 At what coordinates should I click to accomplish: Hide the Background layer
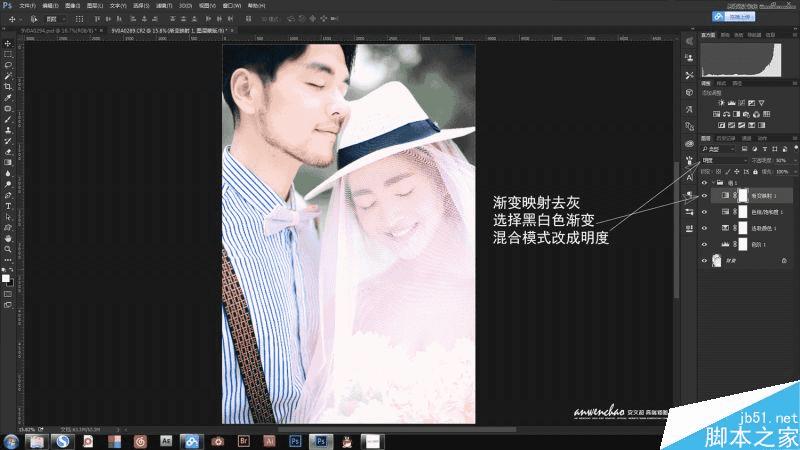coord(705,261)
